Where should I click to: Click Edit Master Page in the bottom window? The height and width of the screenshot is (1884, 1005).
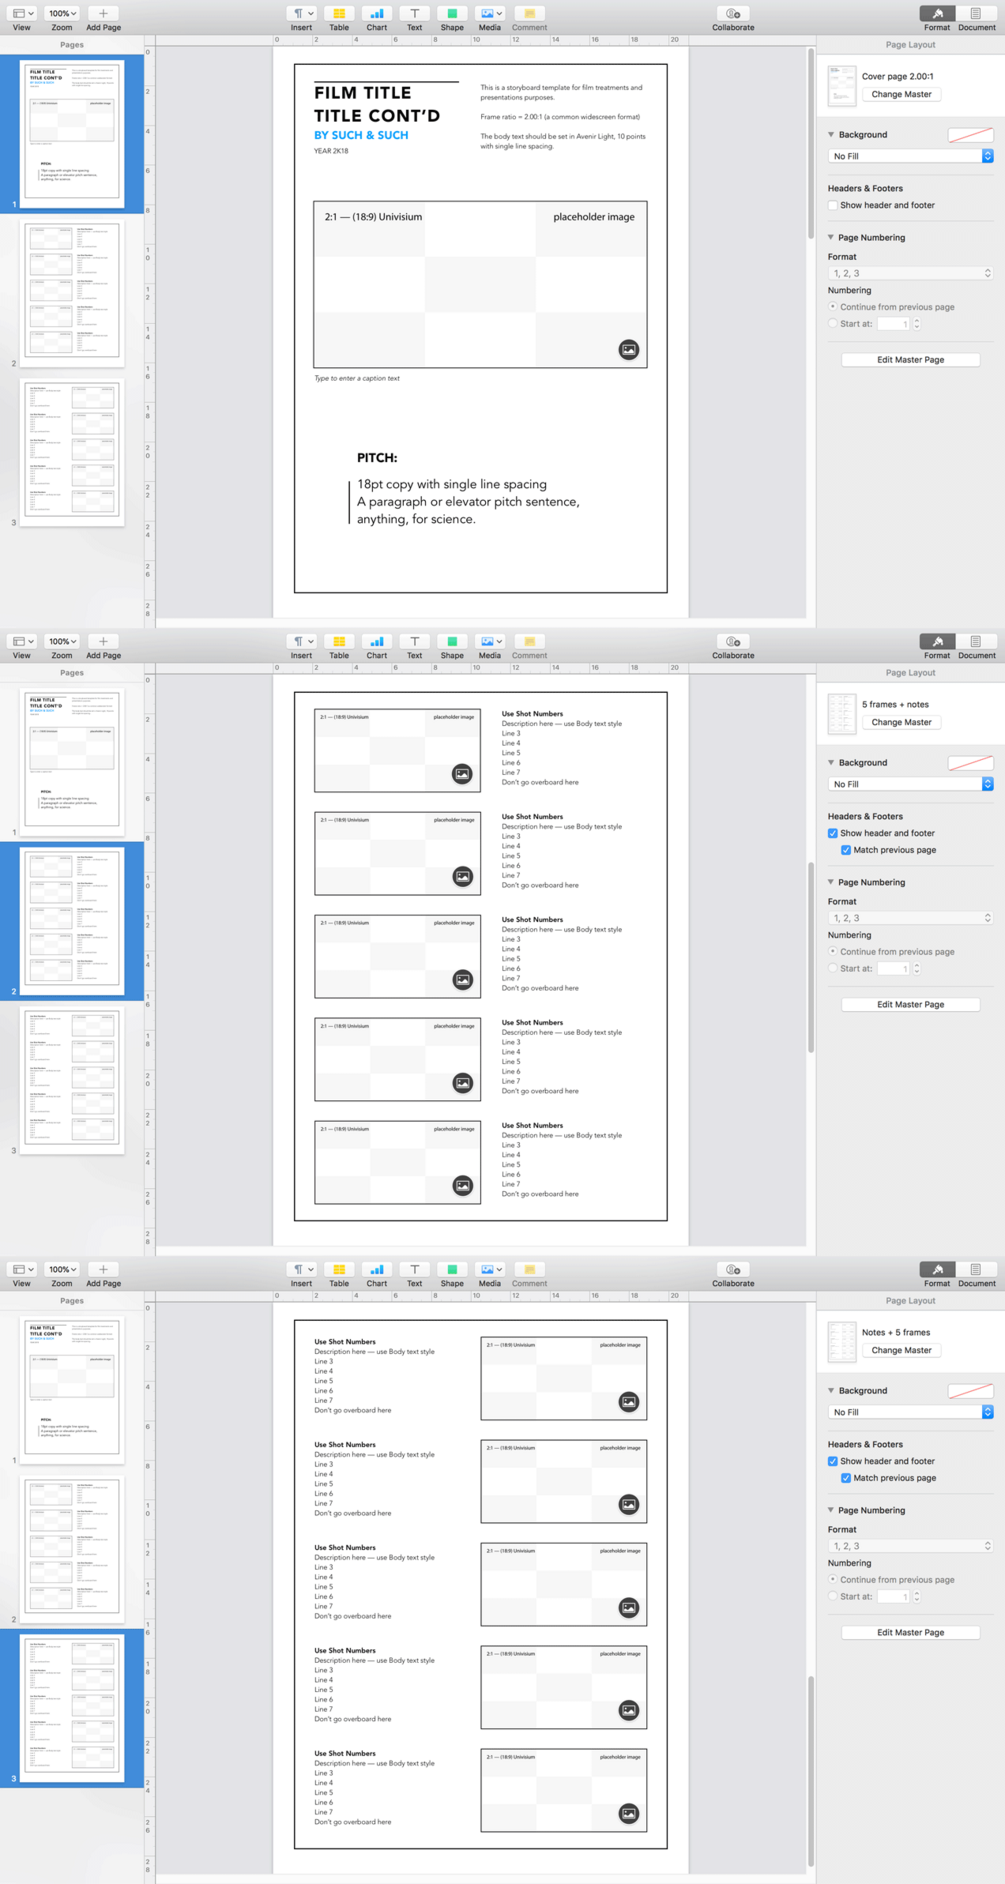[910, 1632]
